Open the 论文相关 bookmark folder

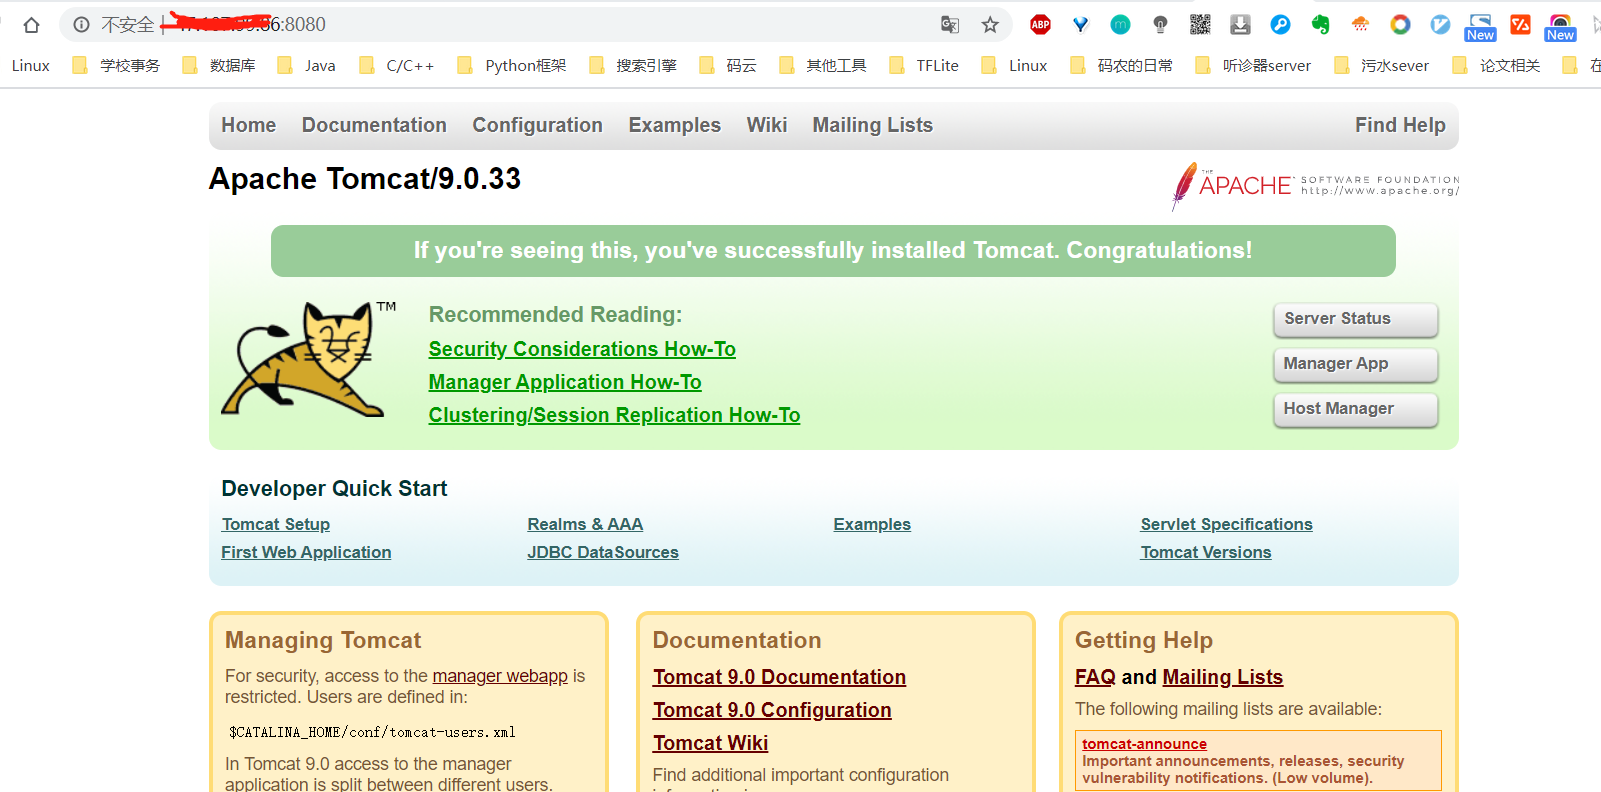[1497, 66]
